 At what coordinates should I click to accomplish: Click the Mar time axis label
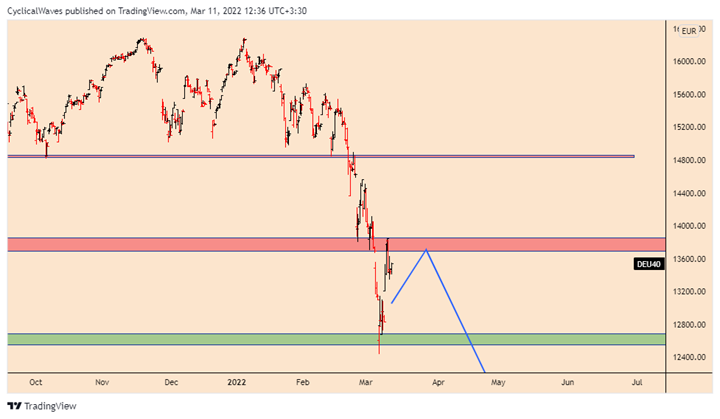(366, 382)
